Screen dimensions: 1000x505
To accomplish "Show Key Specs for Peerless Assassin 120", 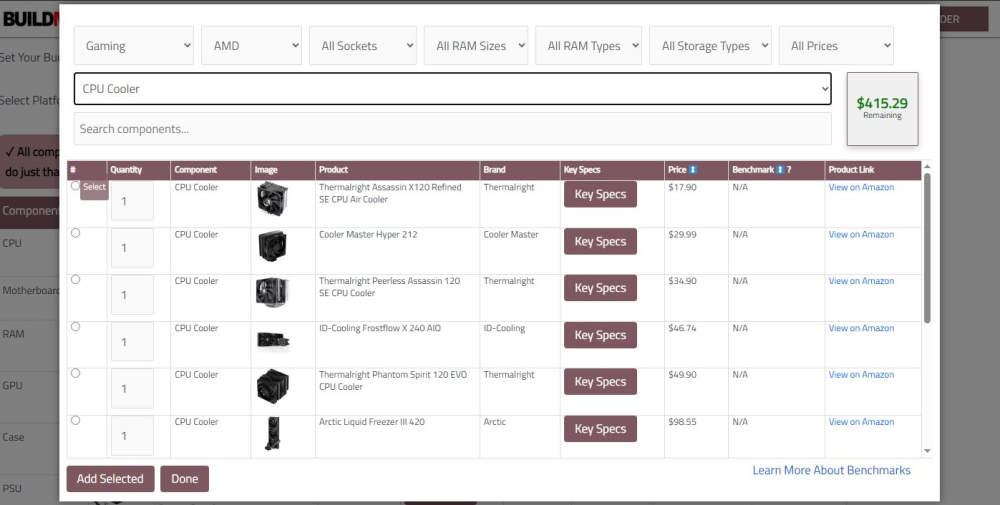I will click(600, 288).
